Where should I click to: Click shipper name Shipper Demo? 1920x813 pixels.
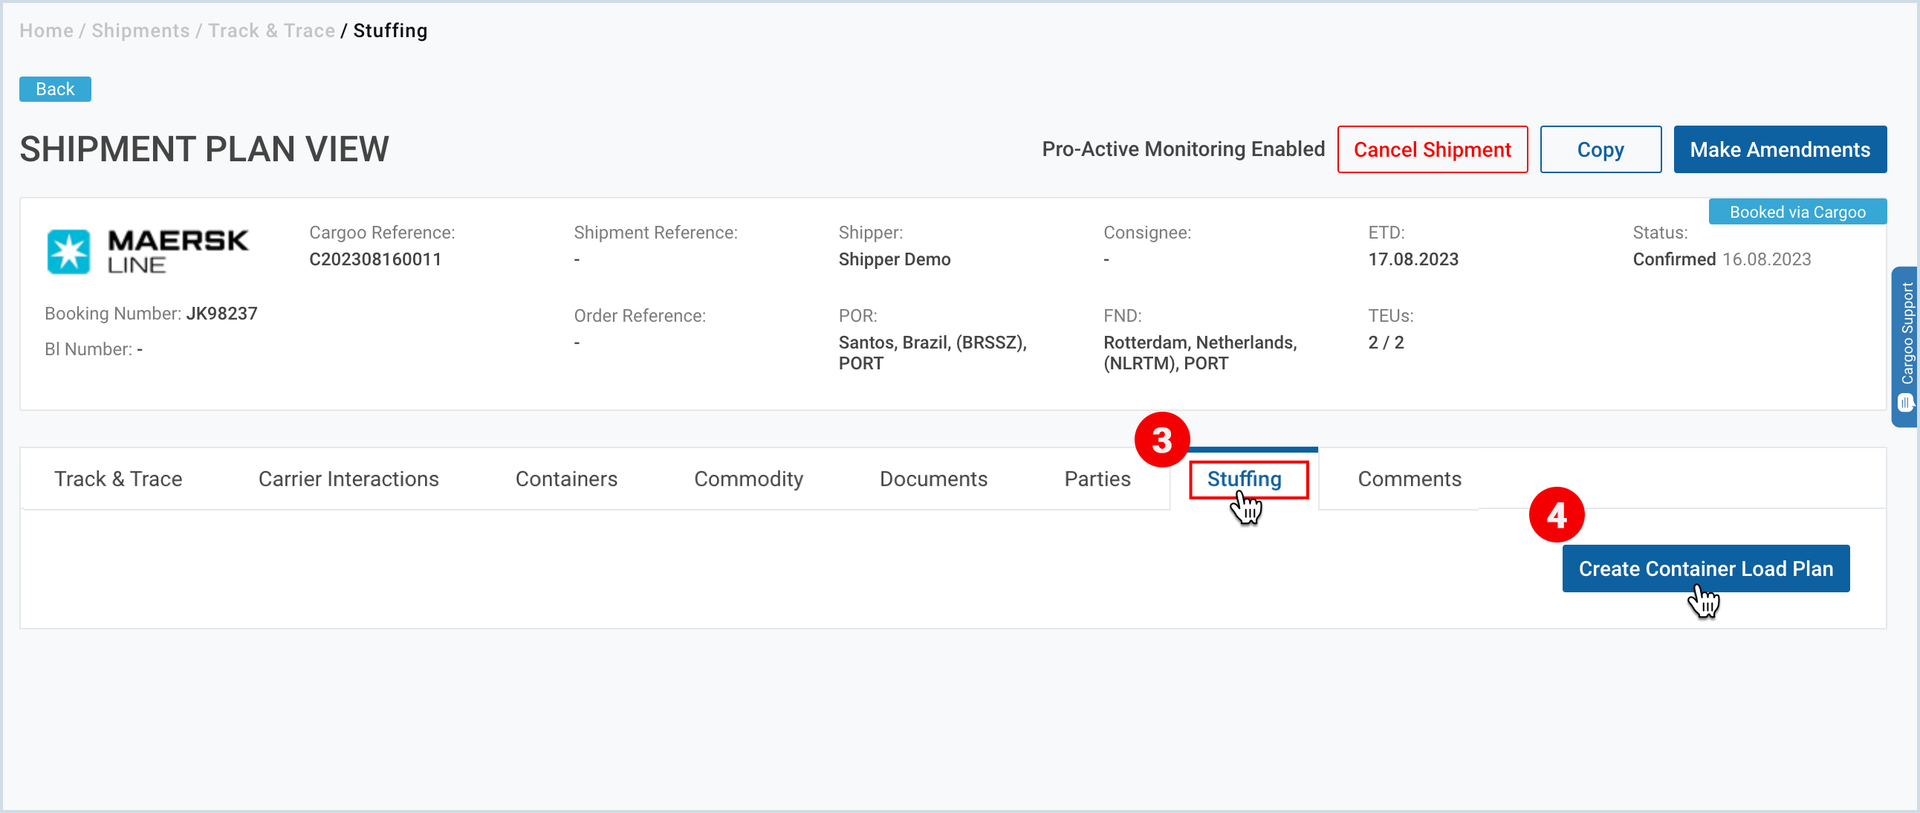(x=894, y=259)
